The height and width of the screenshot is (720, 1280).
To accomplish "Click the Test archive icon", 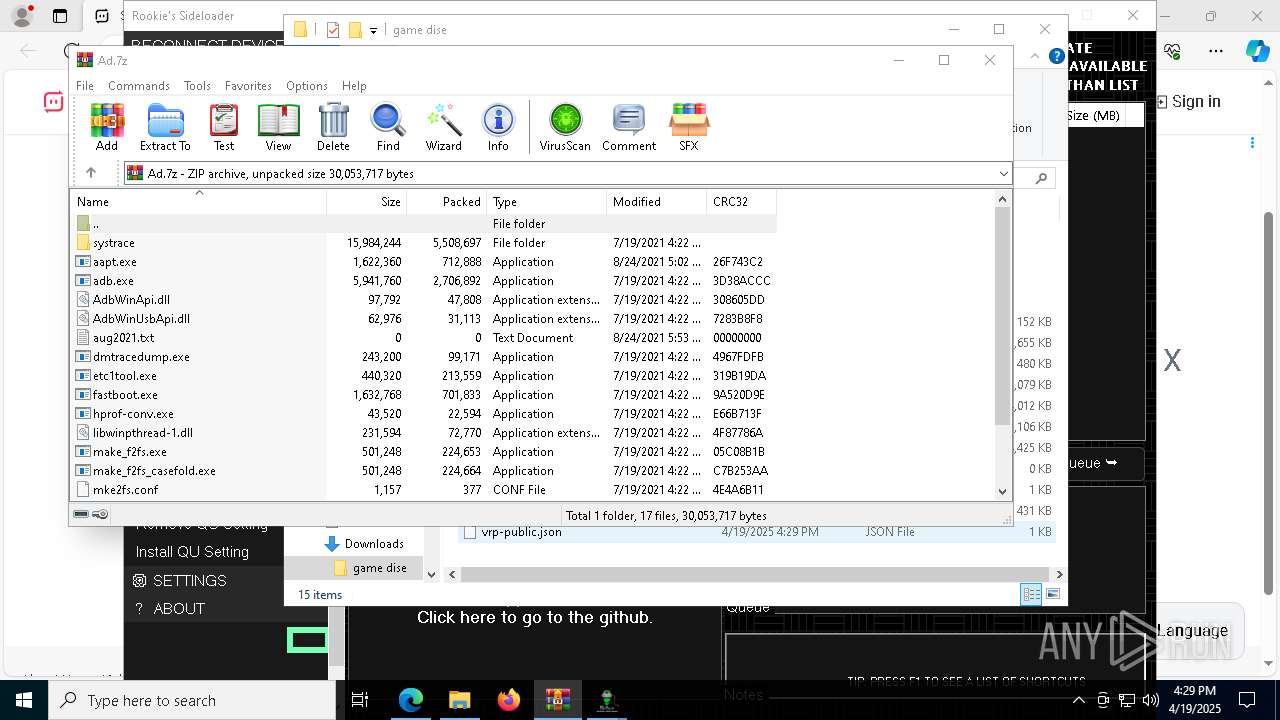I will 224,127.
